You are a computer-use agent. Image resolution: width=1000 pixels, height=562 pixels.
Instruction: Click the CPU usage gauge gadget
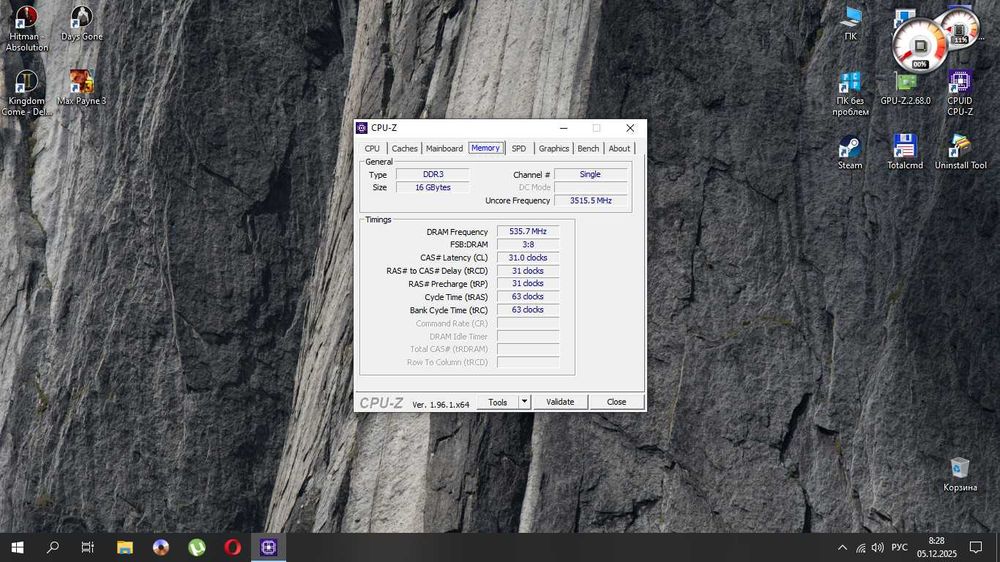tap(919, 47)
